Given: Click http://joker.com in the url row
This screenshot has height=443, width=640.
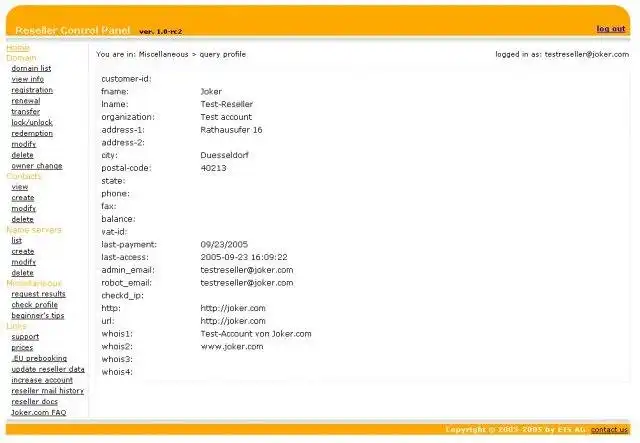Looking at the screenshot, I should (233, 321).
